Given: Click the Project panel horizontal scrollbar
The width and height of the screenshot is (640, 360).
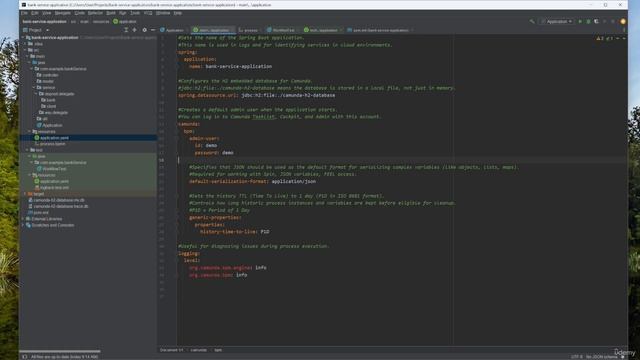Looking at the screenshot, I should 60,351.
